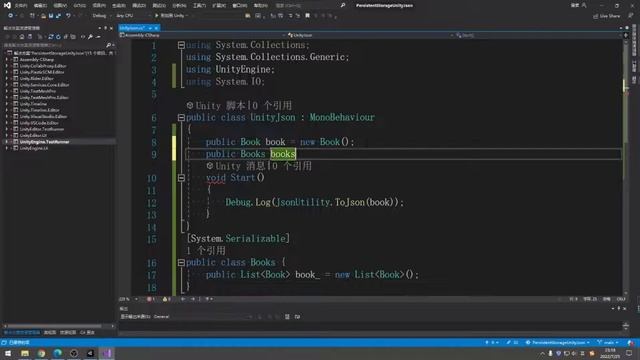Screen dimensions: 640x360
Task: Click the error count indicator below editor
Action: [x=151, y=299]
